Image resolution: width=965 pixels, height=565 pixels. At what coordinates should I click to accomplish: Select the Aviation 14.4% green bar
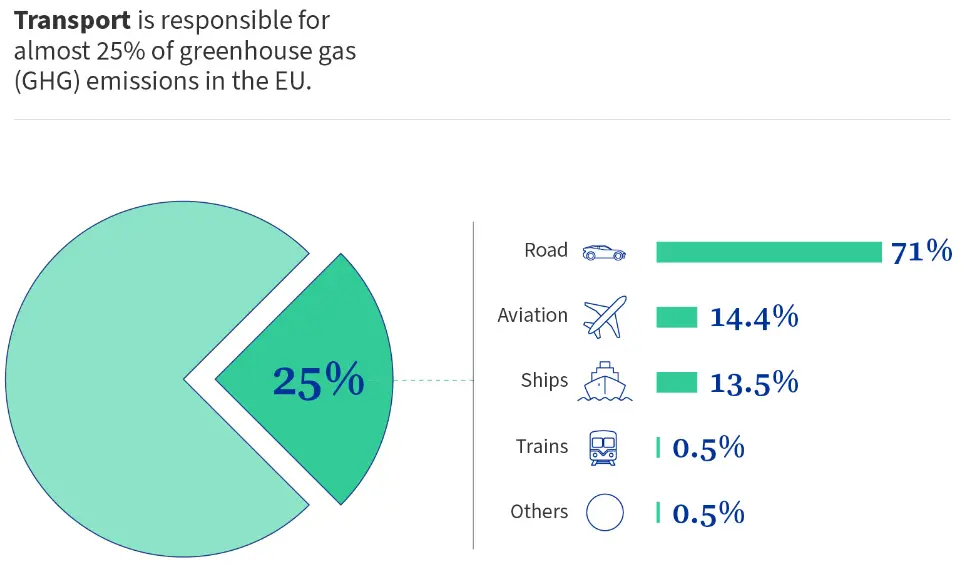coord(676,318)
